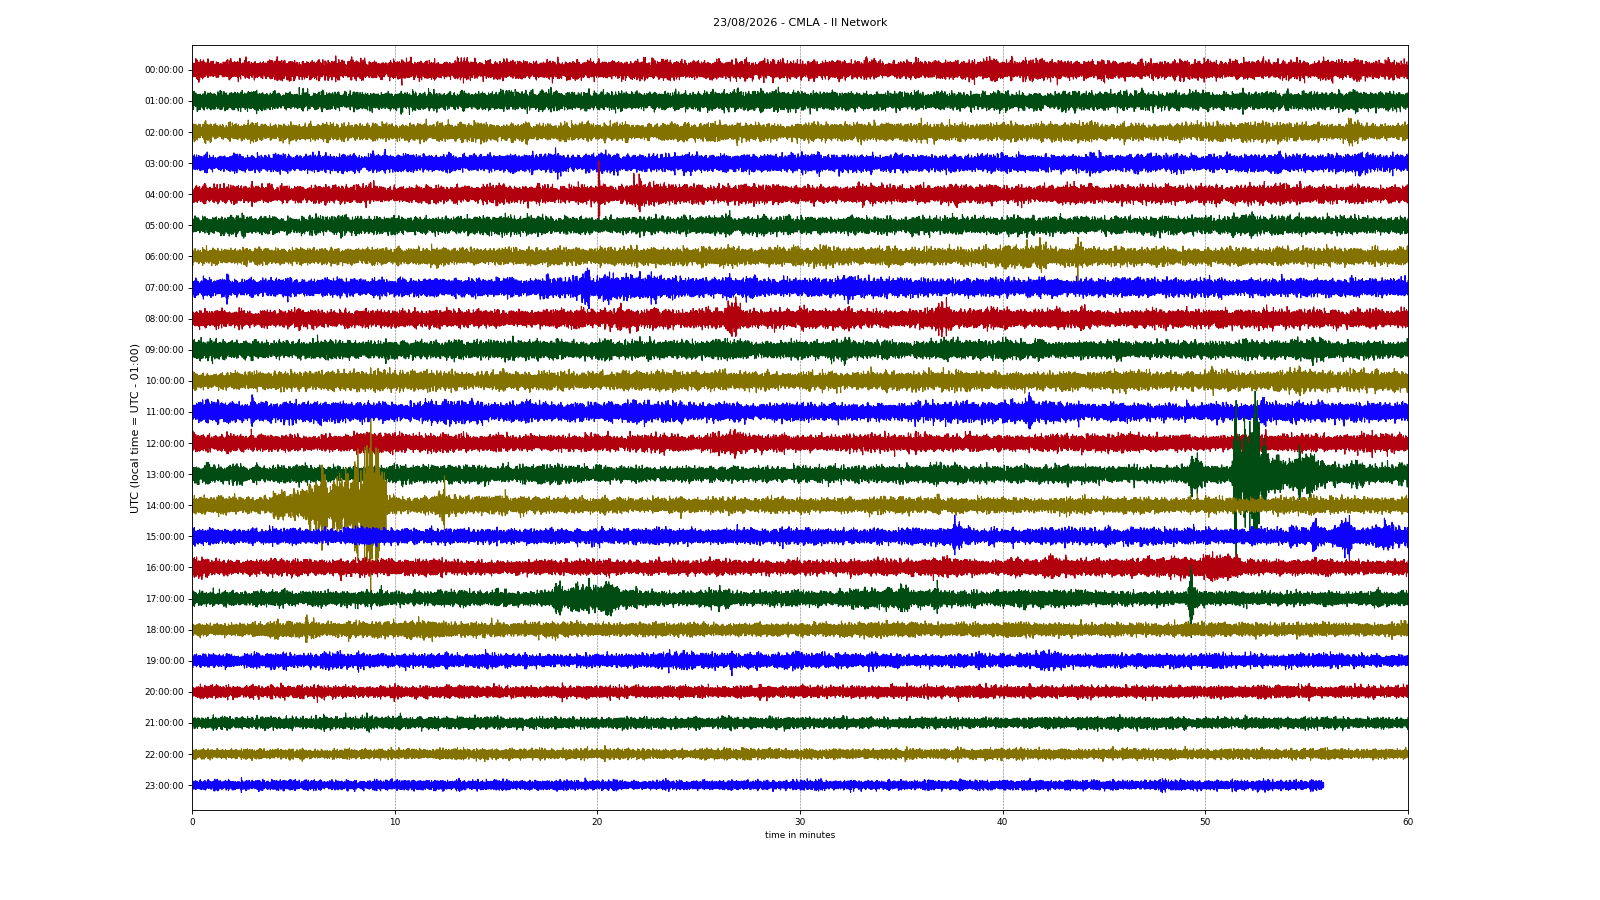Pick the 20:00:00 hour label

pyautogui.click(x=164, y=692)
